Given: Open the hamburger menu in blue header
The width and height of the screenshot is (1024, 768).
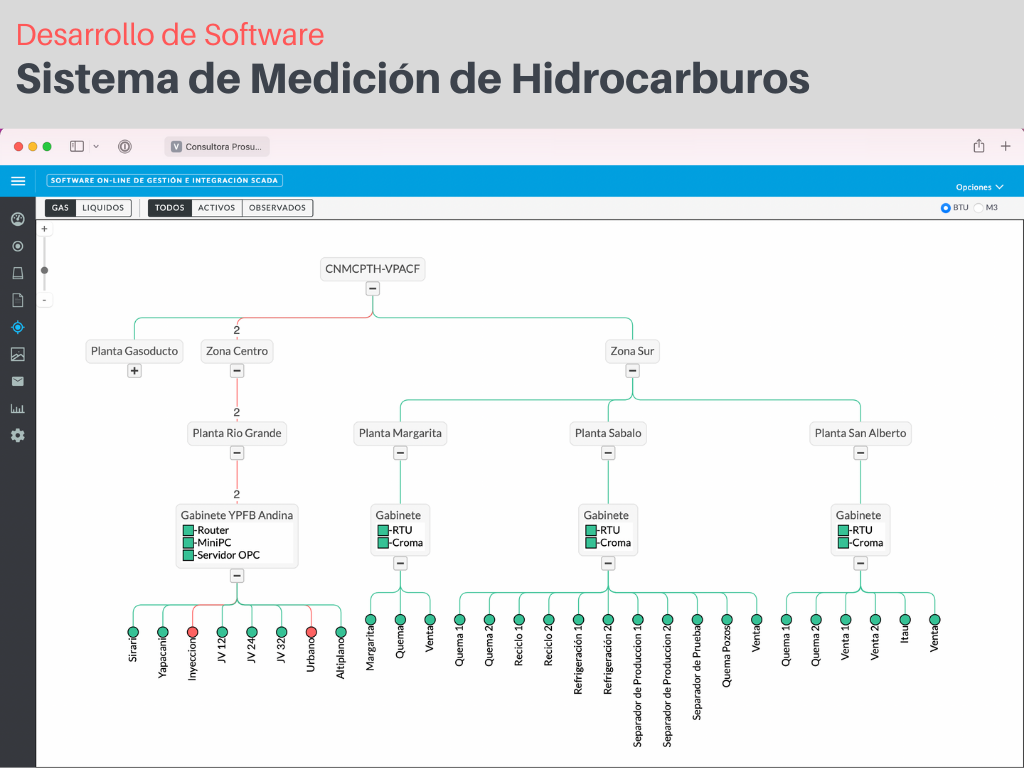Looking at the screenshot, I should coord(18,181).
